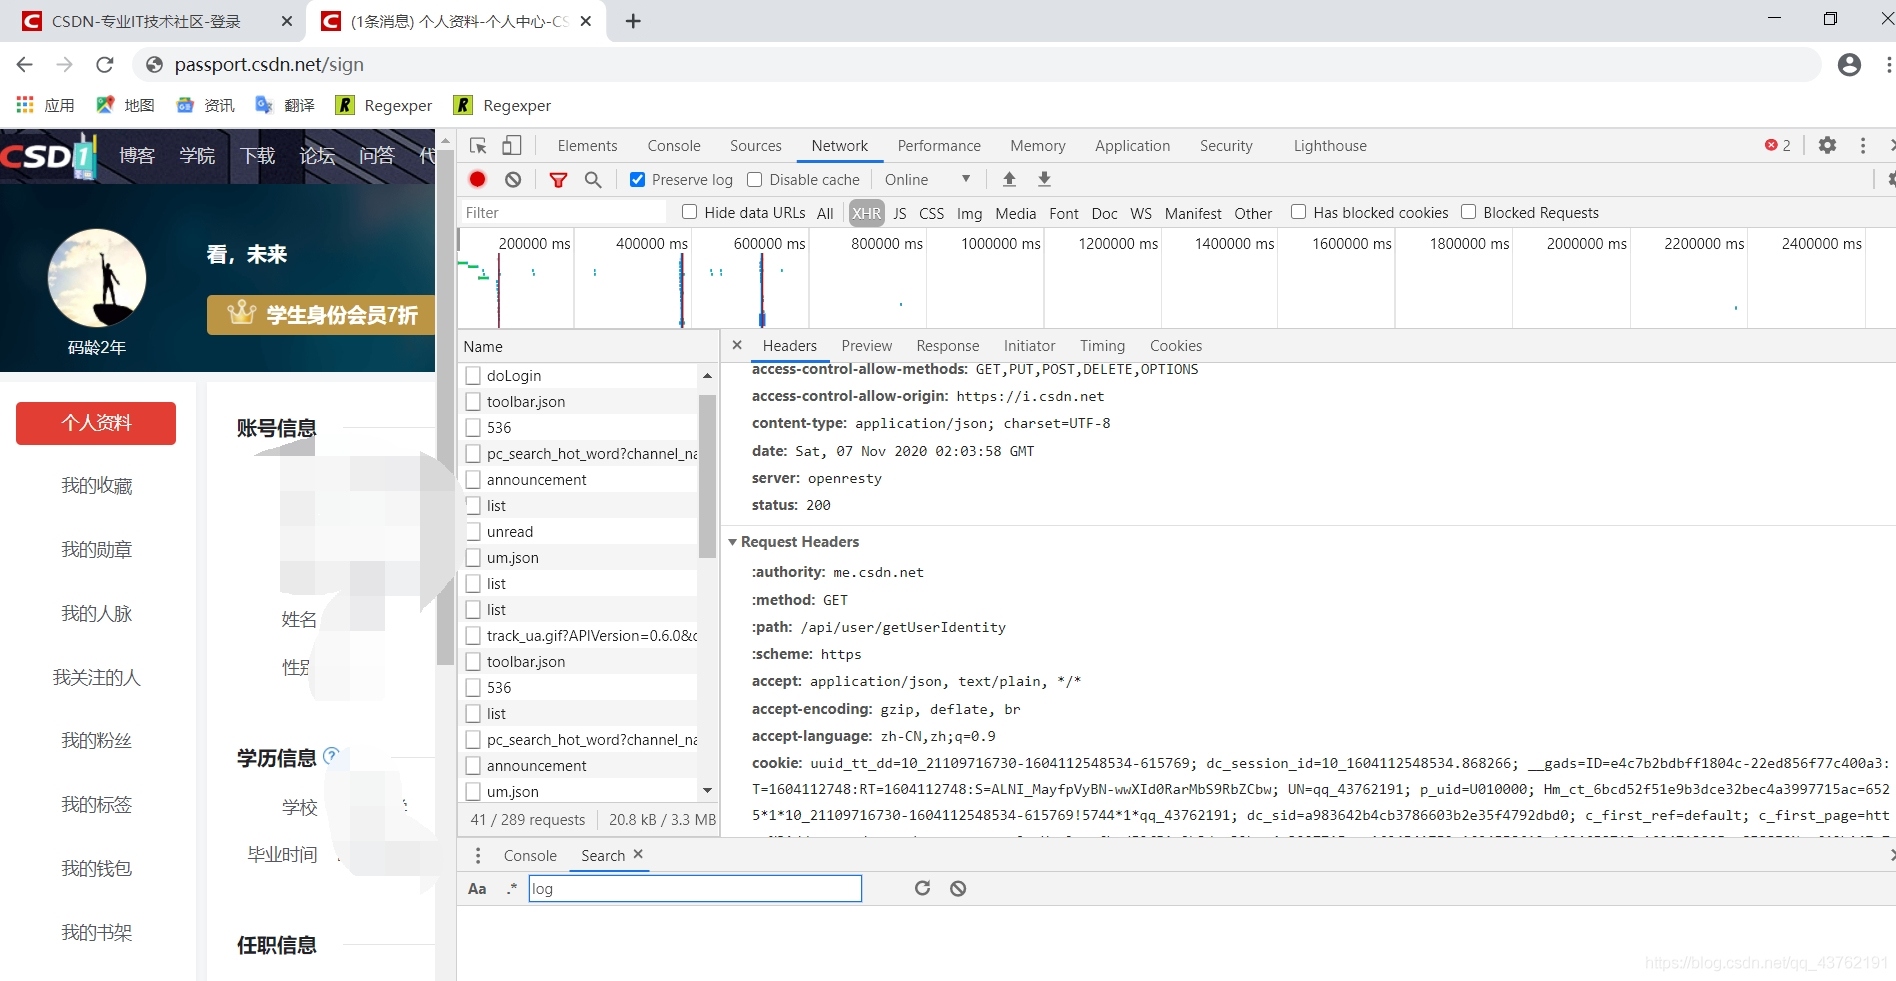This screenshot has height=981, width=1896.
Task: Show the Response tab of request
Action: tap(947, 345)
